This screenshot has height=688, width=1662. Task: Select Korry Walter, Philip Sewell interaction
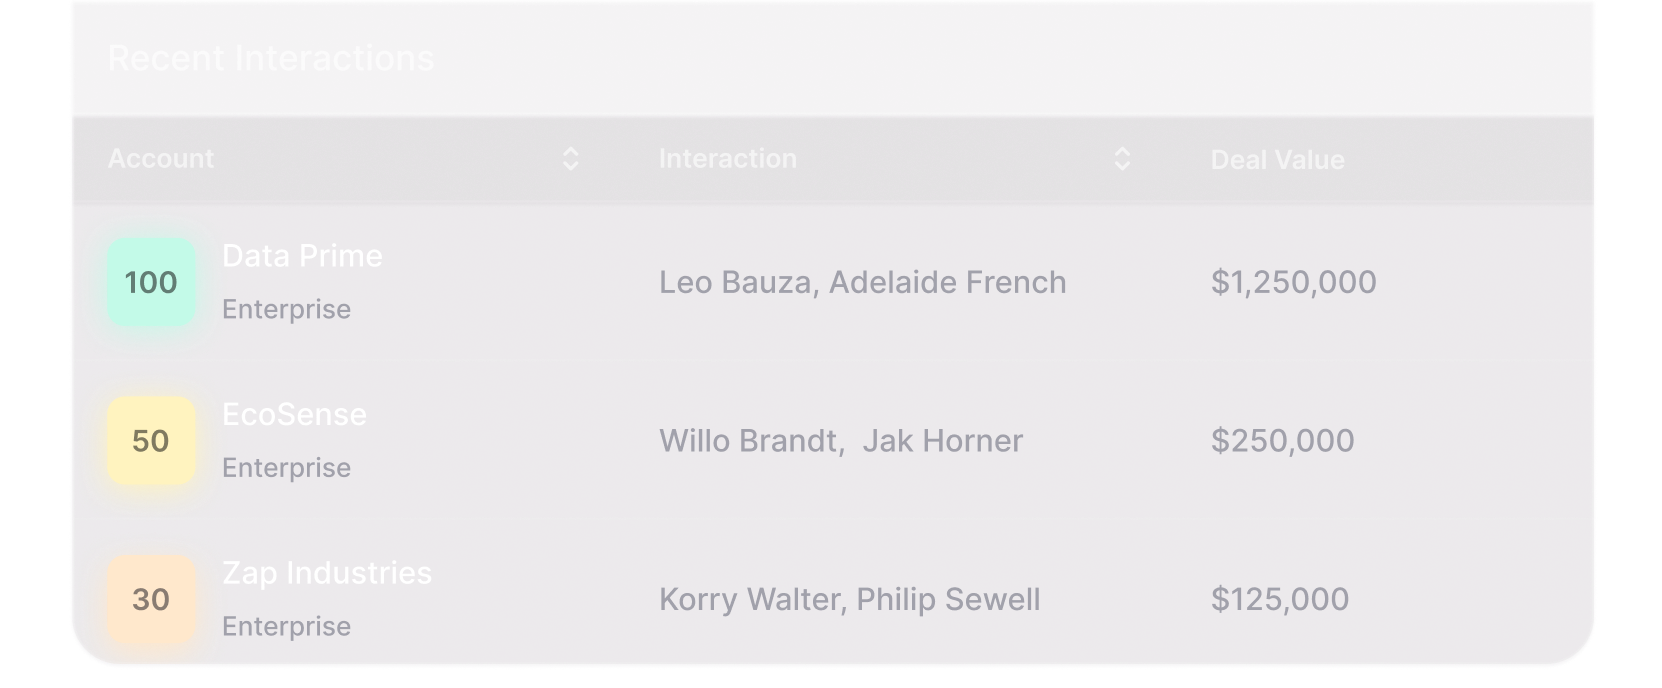tap(850, 599)
